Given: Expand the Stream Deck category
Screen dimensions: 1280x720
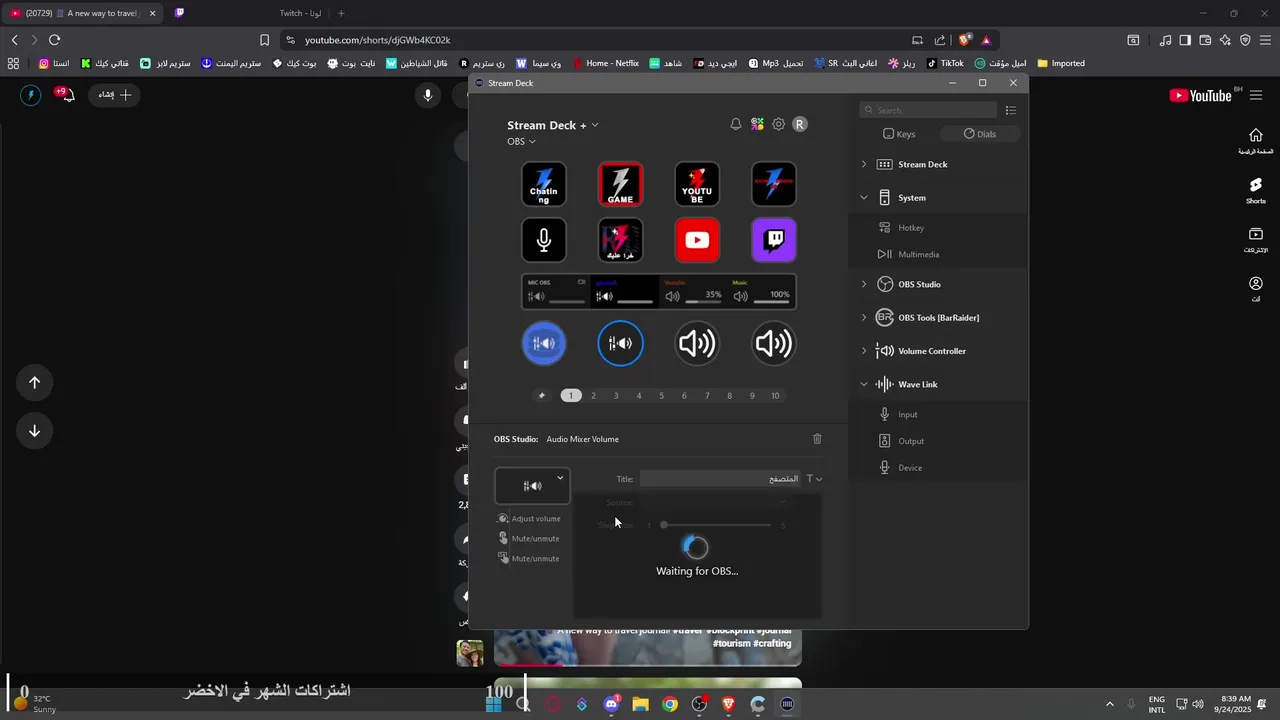Looking at the screenshot, I should click(x=864, y=164).
